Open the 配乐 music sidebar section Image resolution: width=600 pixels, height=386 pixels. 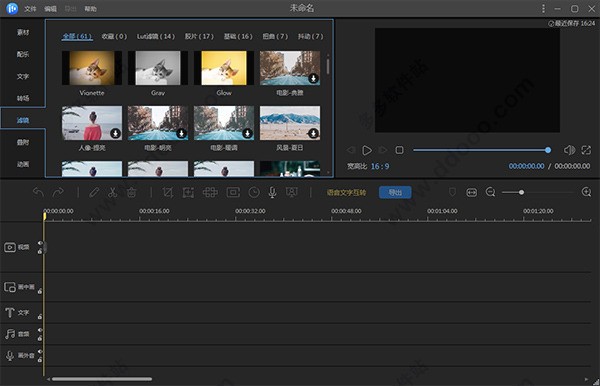coord(23,54)
